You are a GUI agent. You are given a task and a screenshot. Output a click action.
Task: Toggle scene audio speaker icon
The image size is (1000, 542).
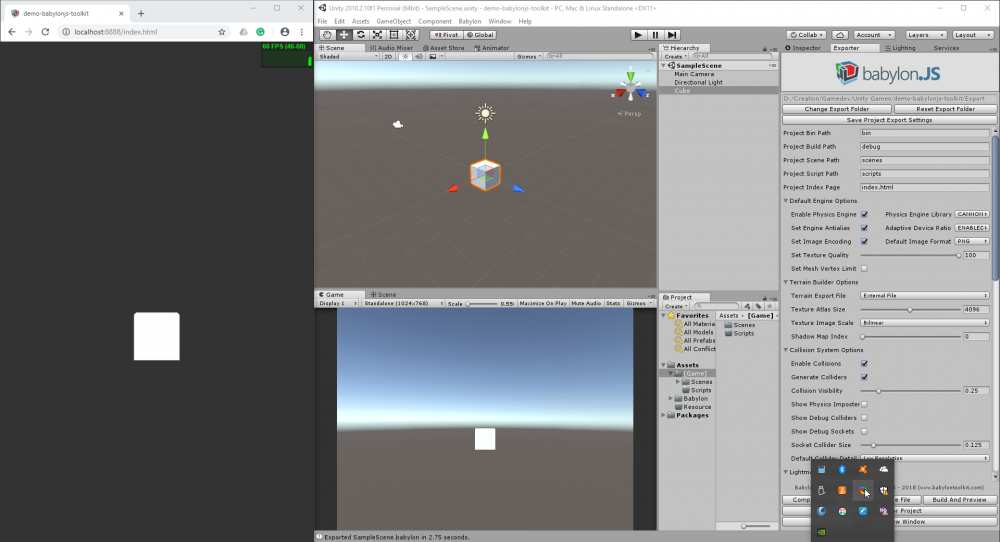tap(419, 57)
